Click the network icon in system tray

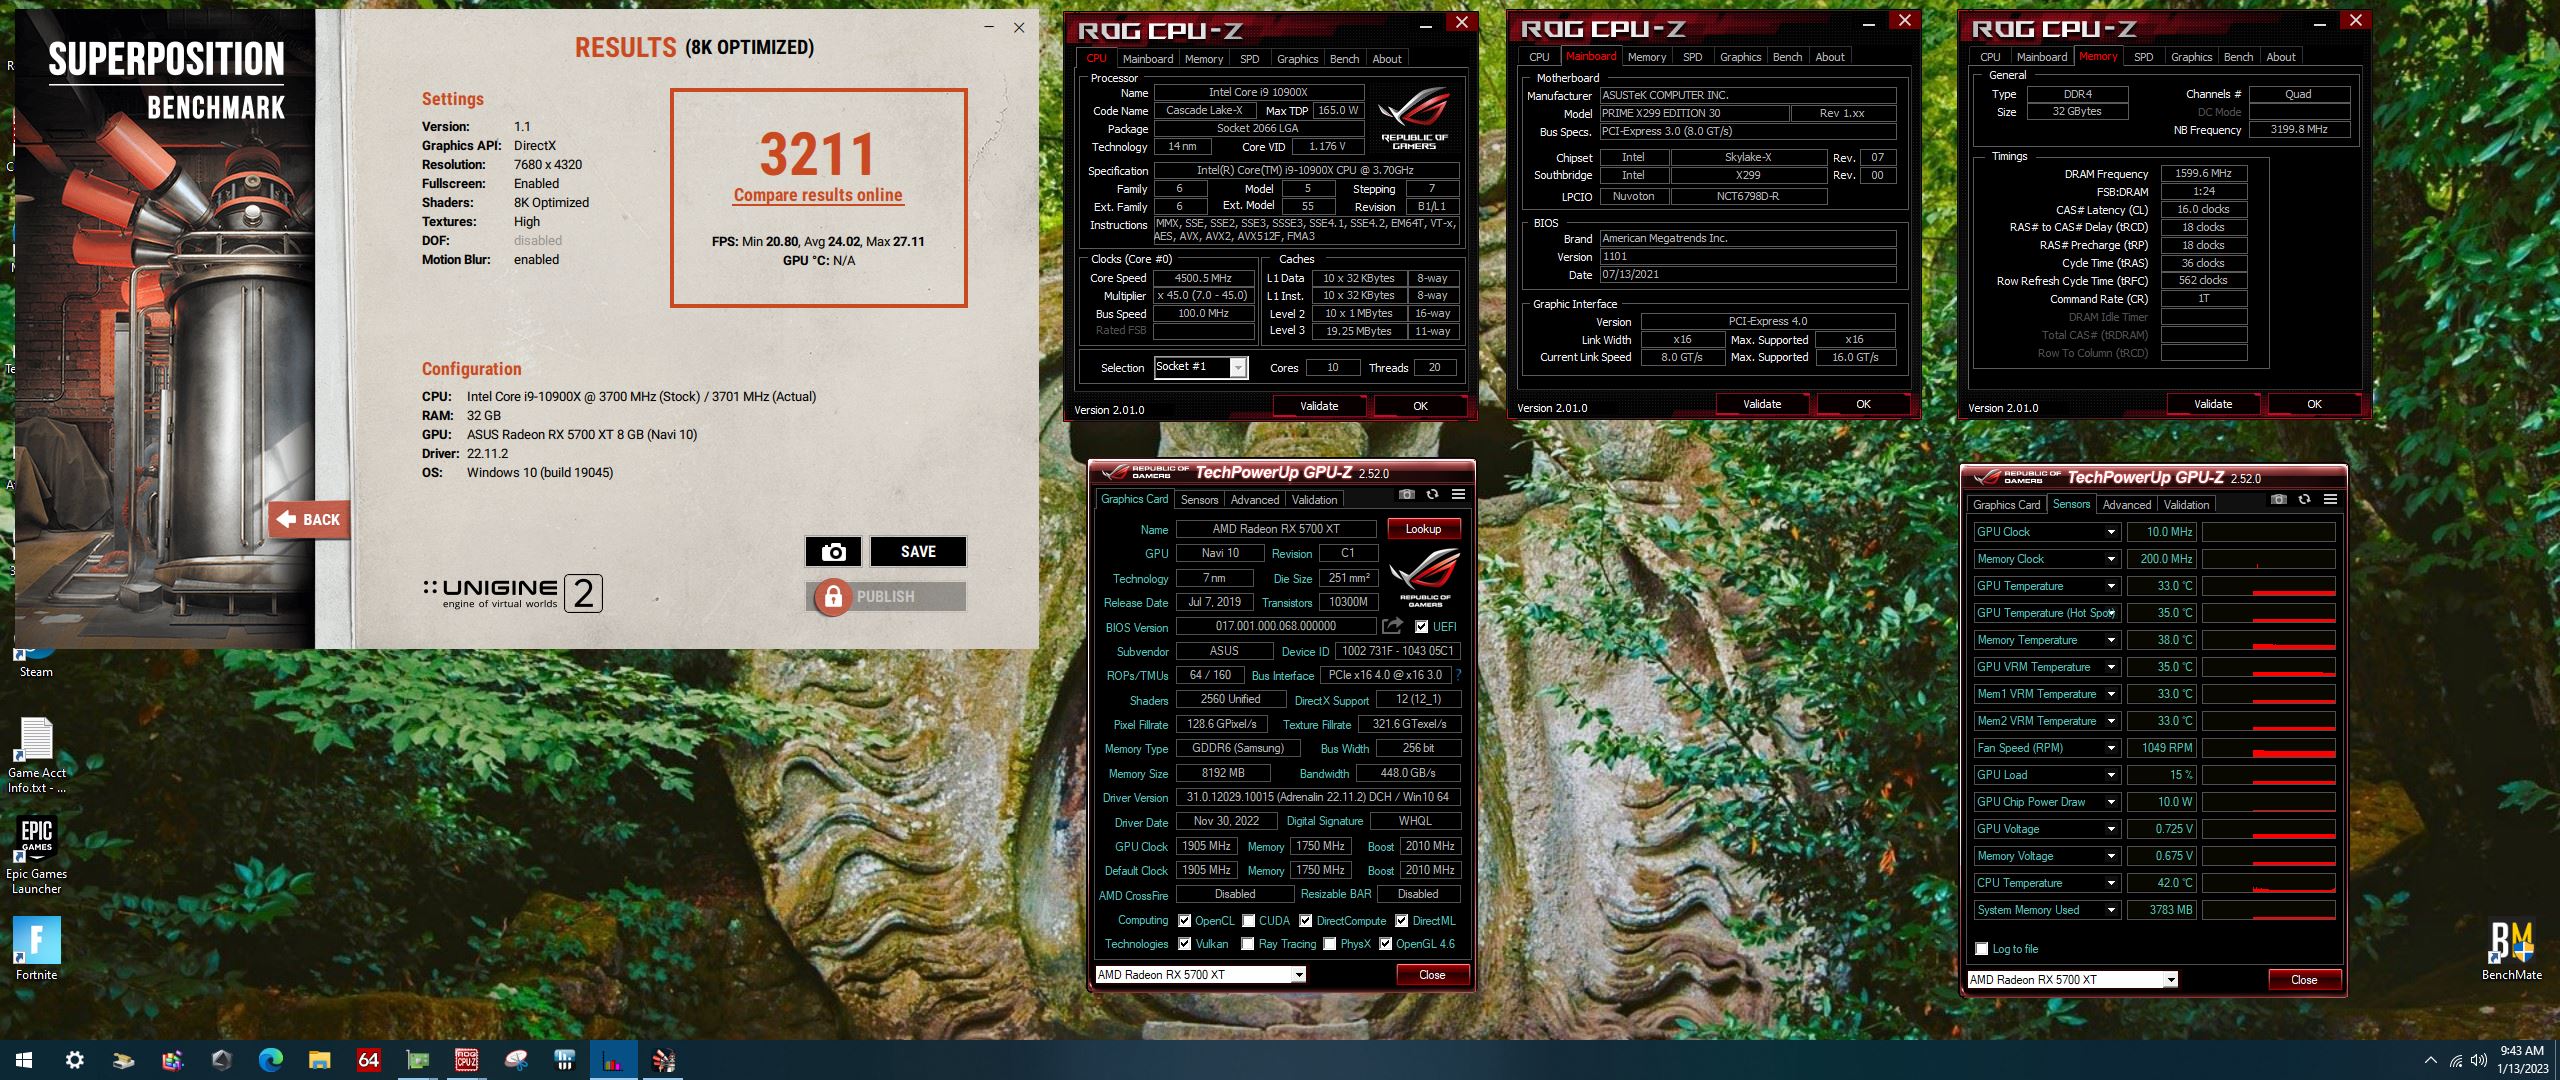coord(2456,1060)
